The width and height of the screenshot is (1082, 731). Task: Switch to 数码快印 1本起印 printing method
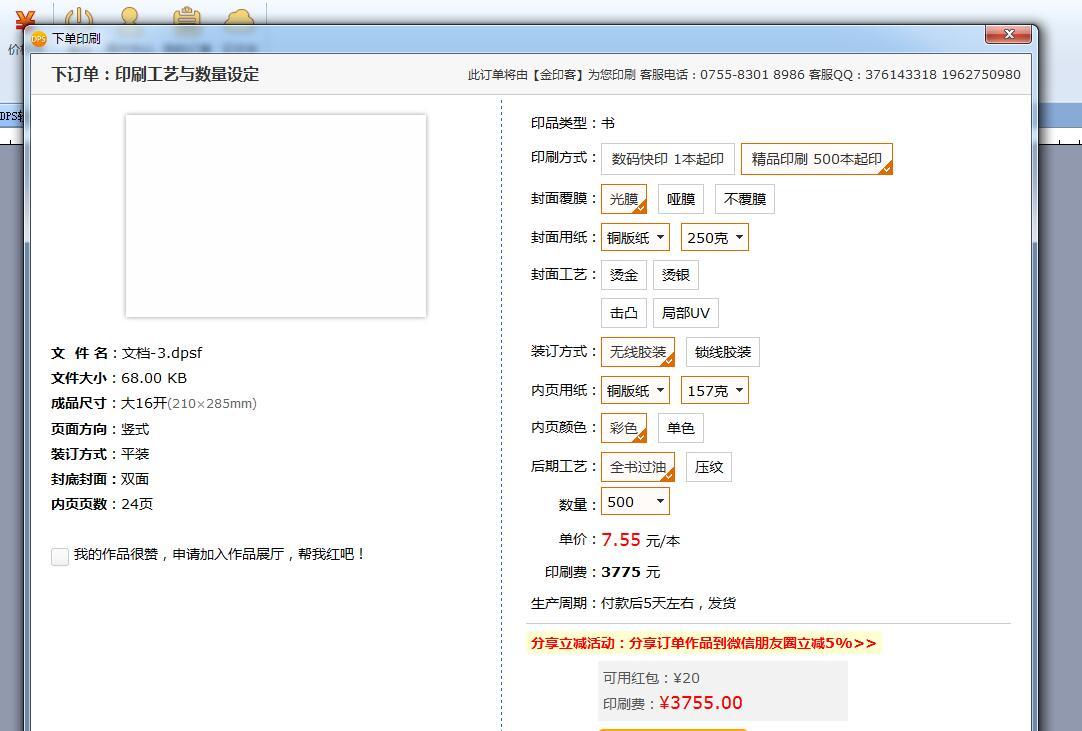tap(667, 160)
